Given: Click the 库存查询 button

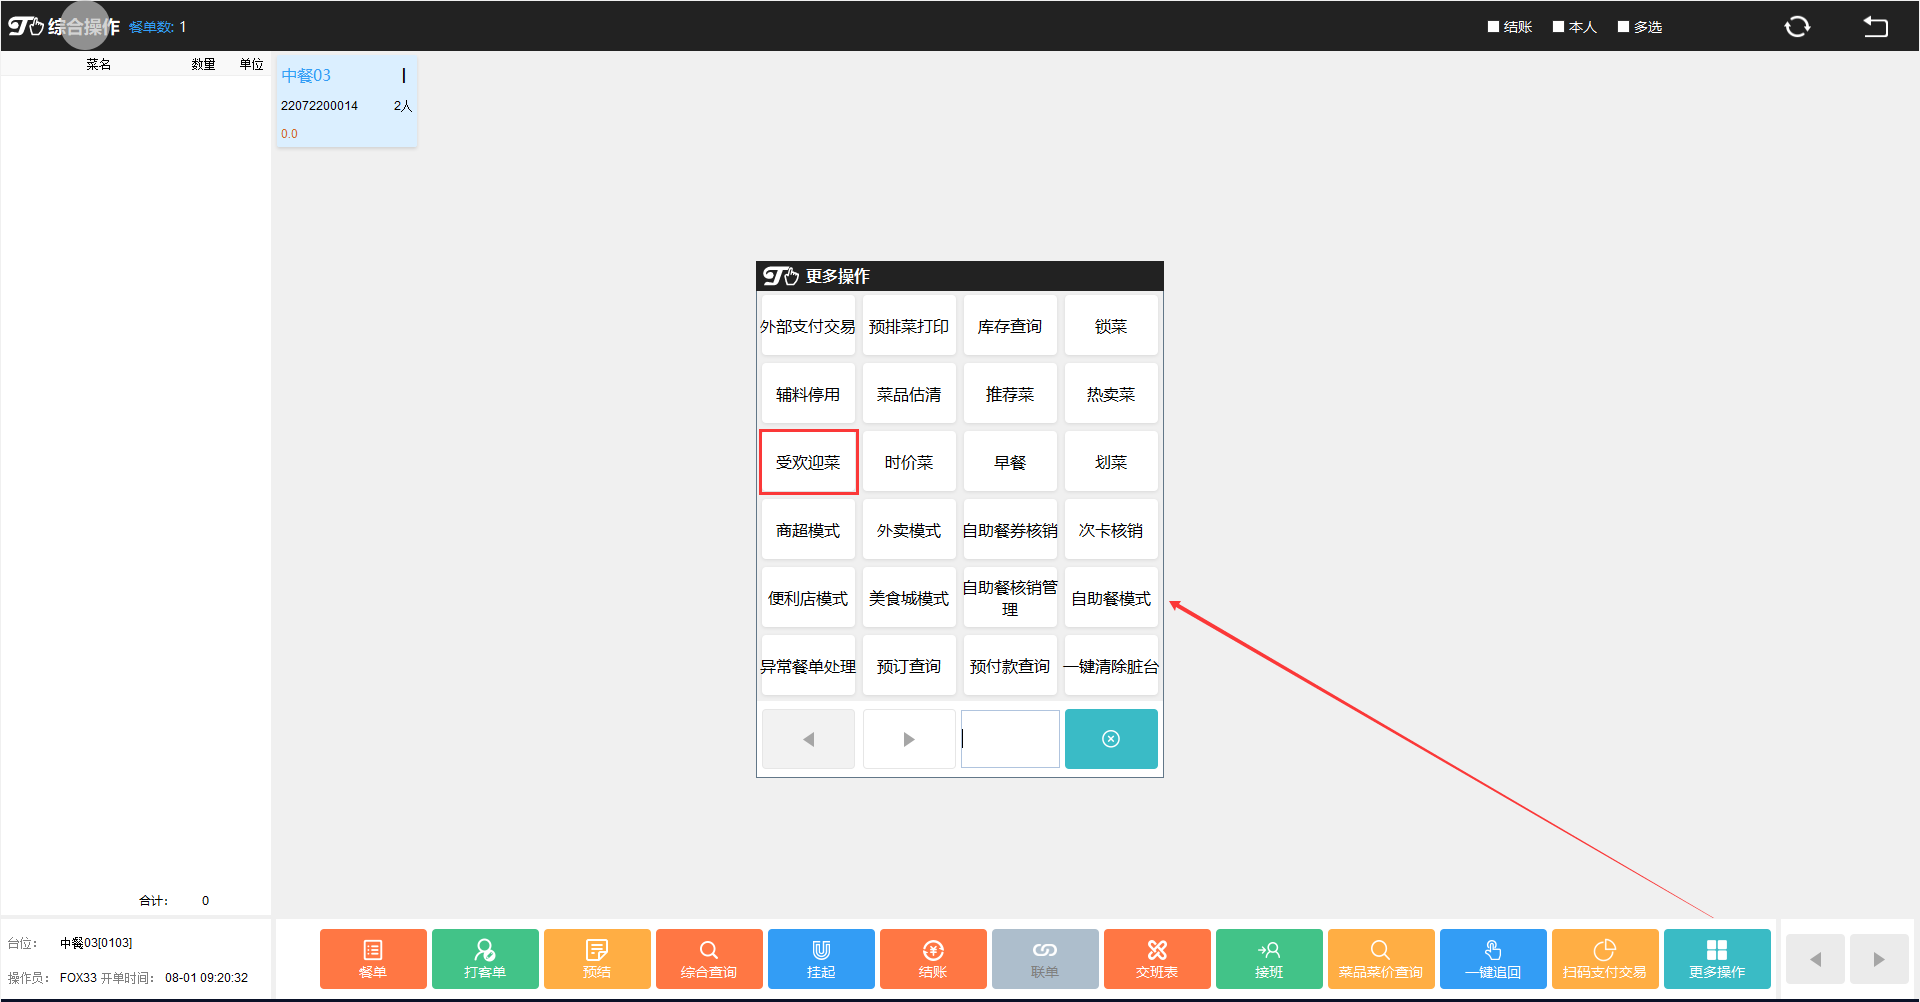Looking at the screenshot, I should pyautogui.click(x=1010, y=326).
